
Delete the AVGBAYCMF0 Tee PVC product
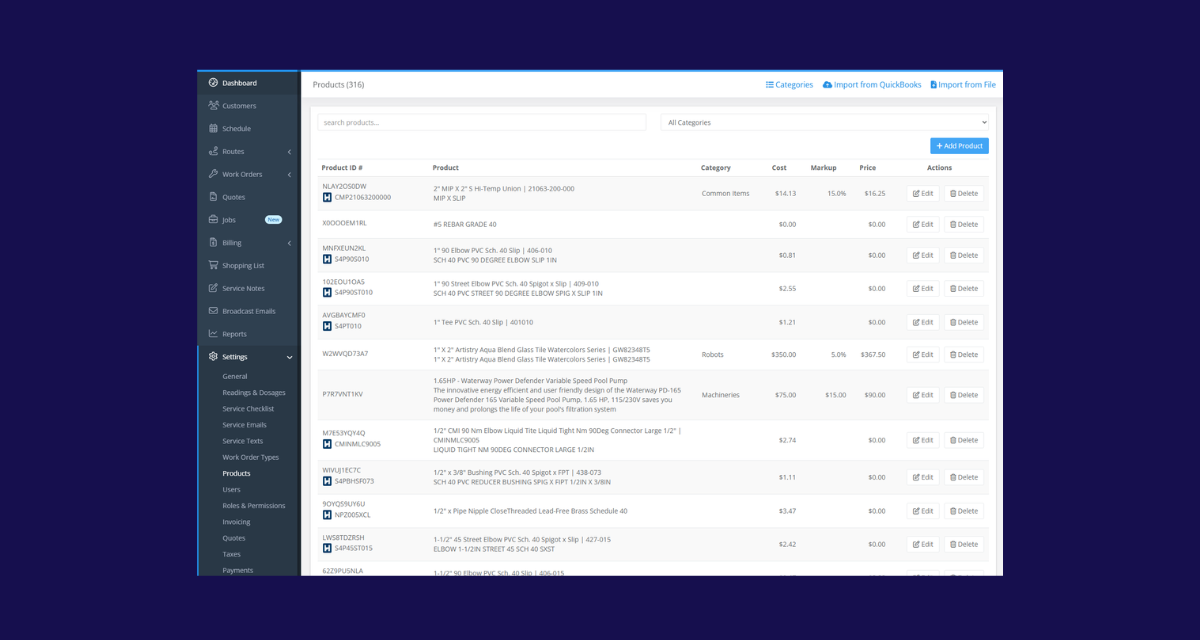[964, 322]
